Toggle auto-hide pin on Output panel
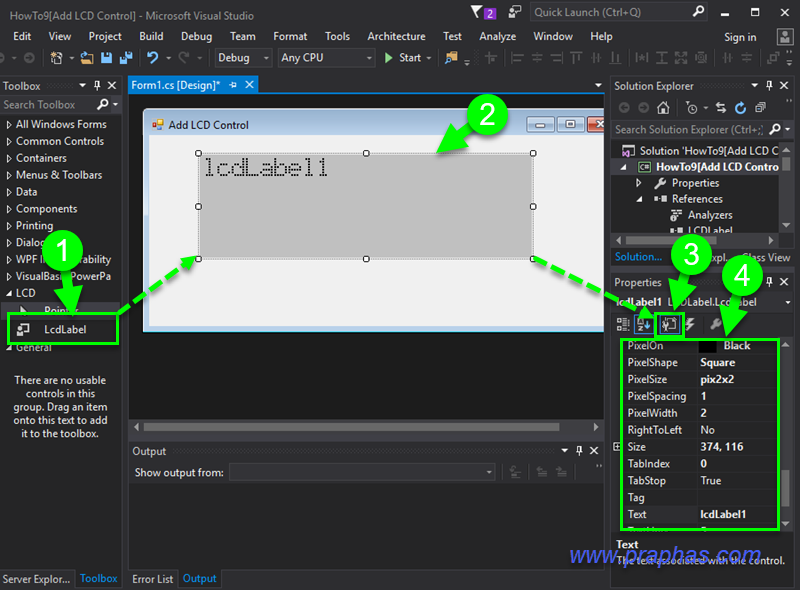 pyautogui.click(x=579, y=451)
